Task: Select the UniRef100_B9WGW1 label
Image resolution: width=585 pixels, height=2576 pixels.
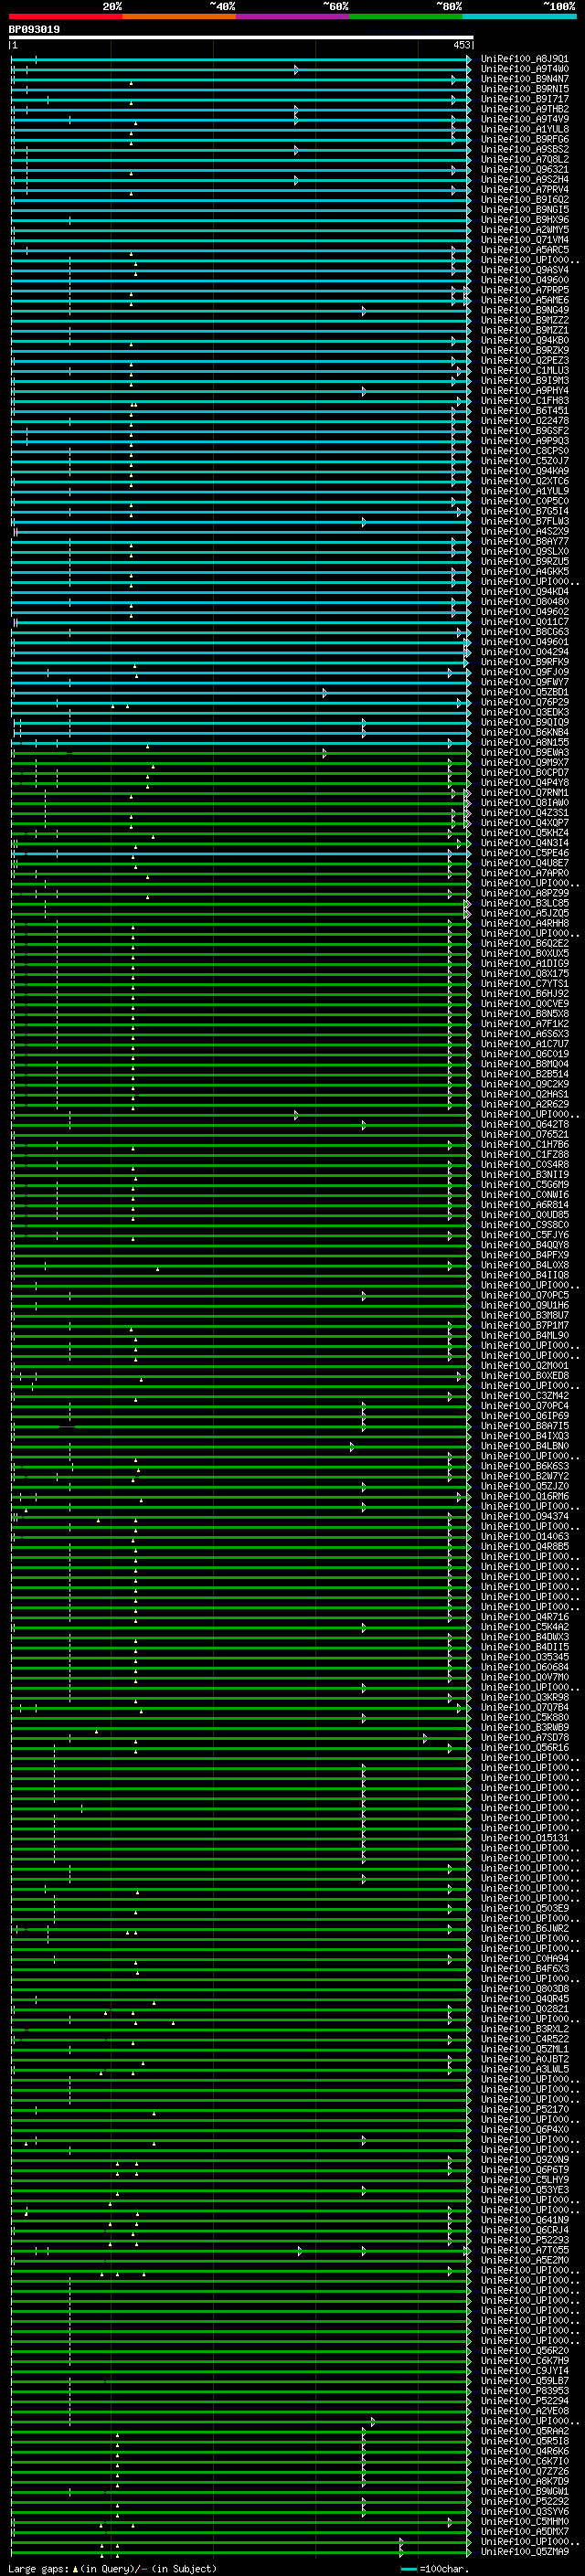Action: pos(525,2491)
